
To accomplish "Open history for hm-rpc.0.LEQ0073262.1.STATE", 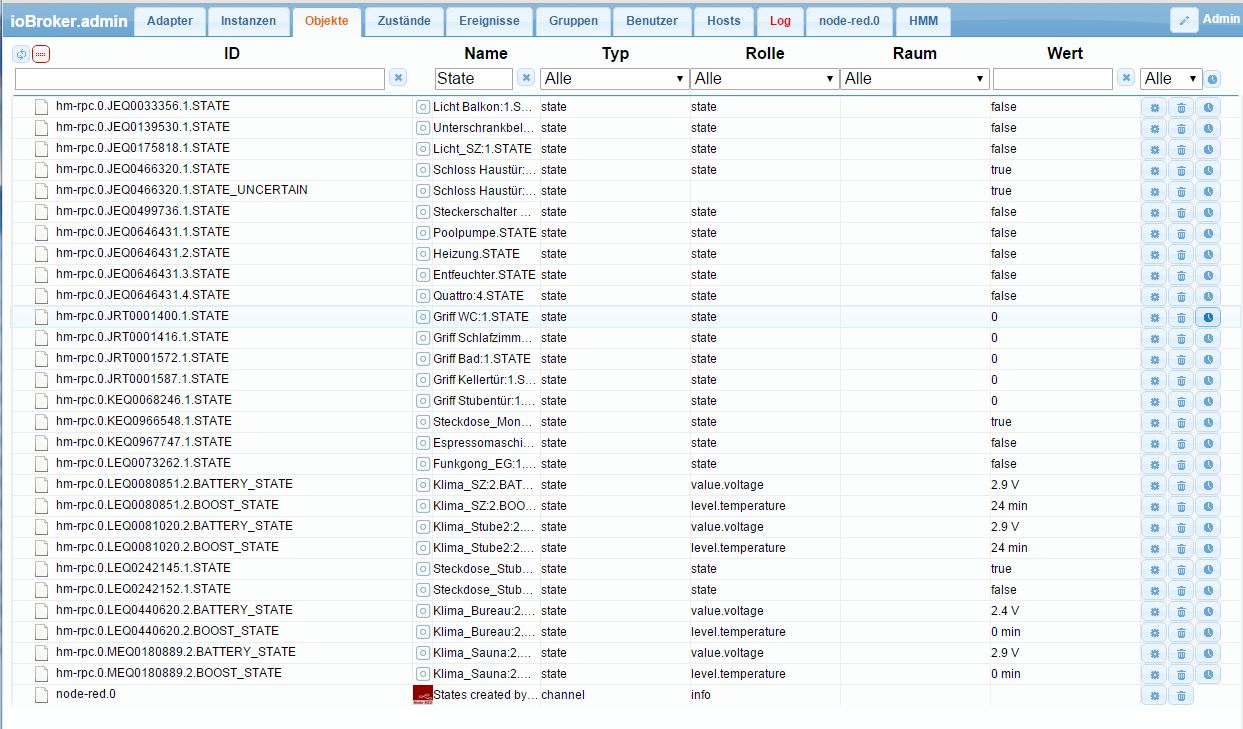I will 1208,464.
